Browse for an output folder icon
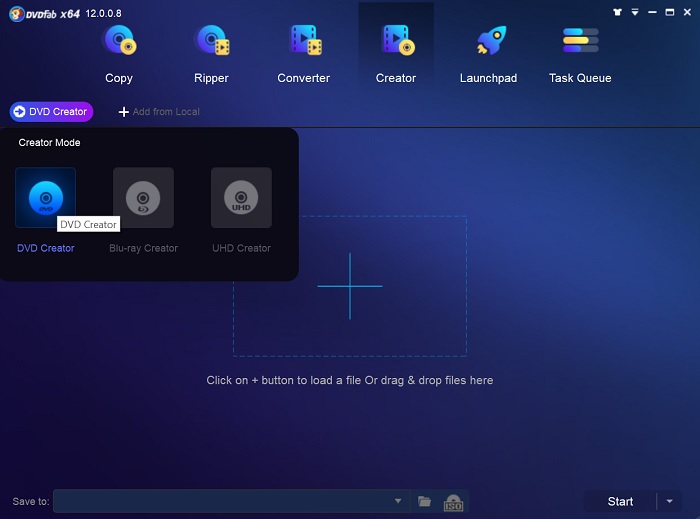The width and height of the screenshot is (700, 519). pyautogui.click(x=425, y=501)
